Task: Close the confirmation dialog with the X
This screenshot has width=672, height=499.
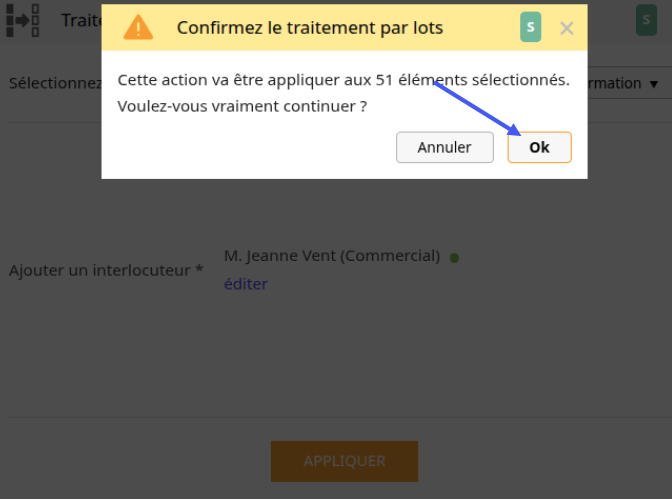Action: (567, 28)
